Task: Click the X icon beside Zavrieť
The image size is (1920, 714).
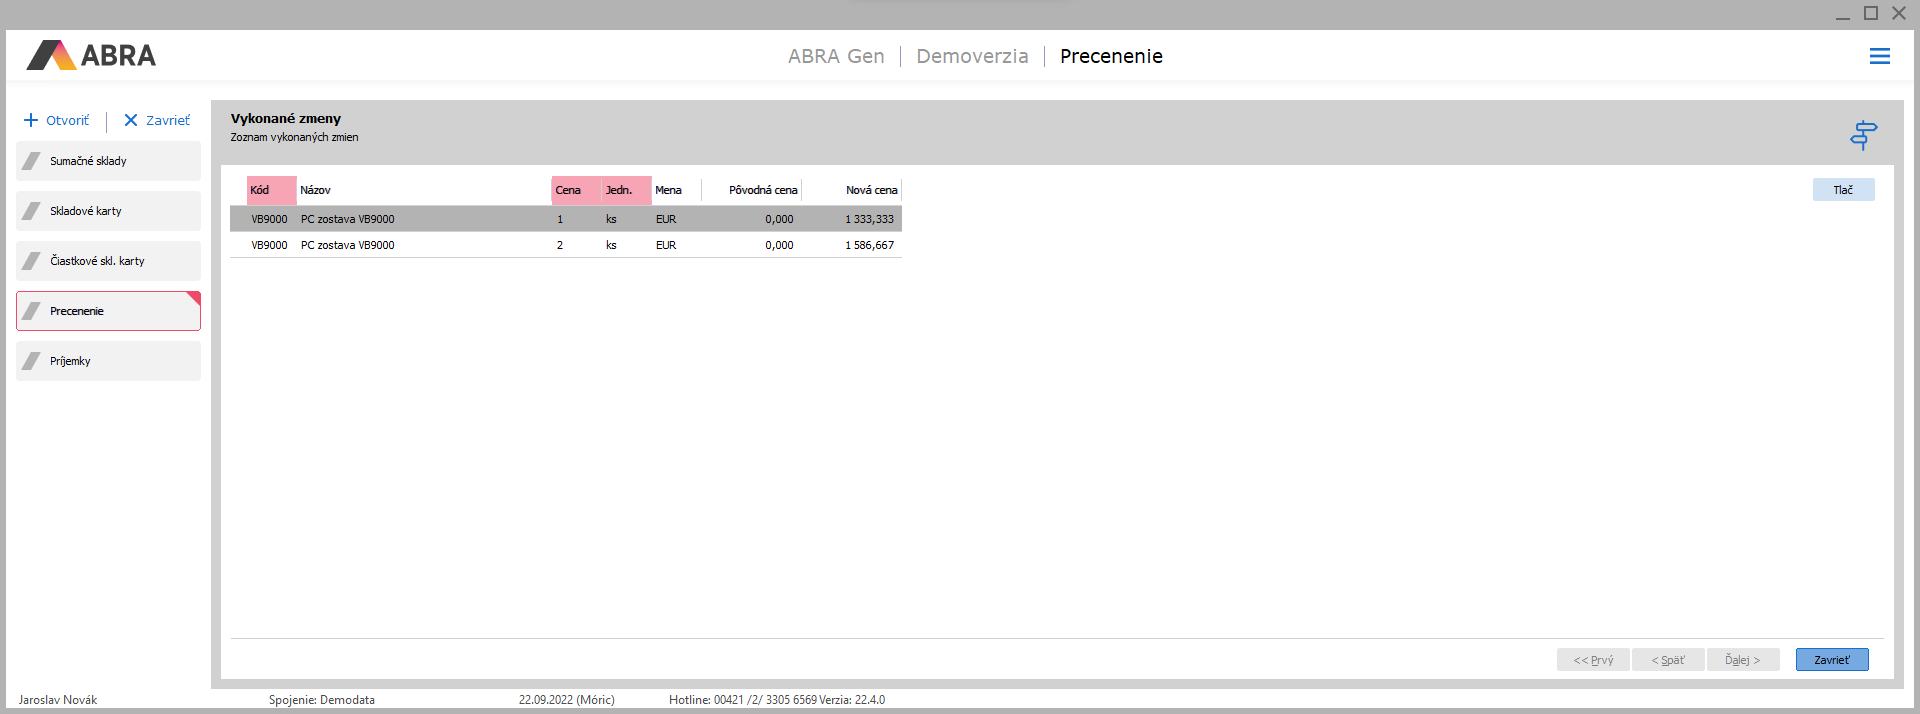Action: tap(131, 121)
